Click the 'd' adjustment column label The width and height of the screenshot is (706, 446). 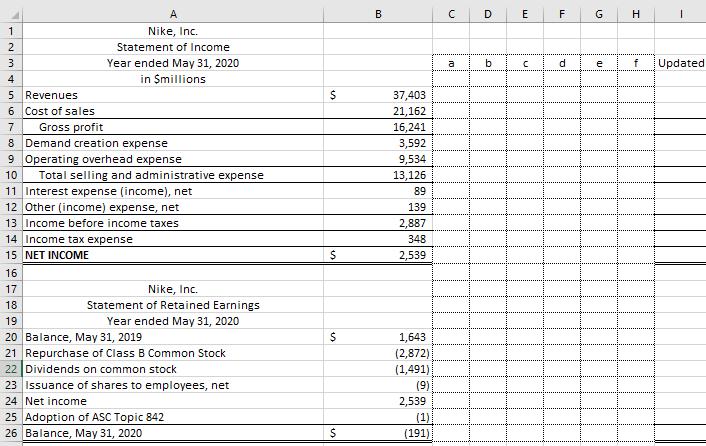point(561,63)
